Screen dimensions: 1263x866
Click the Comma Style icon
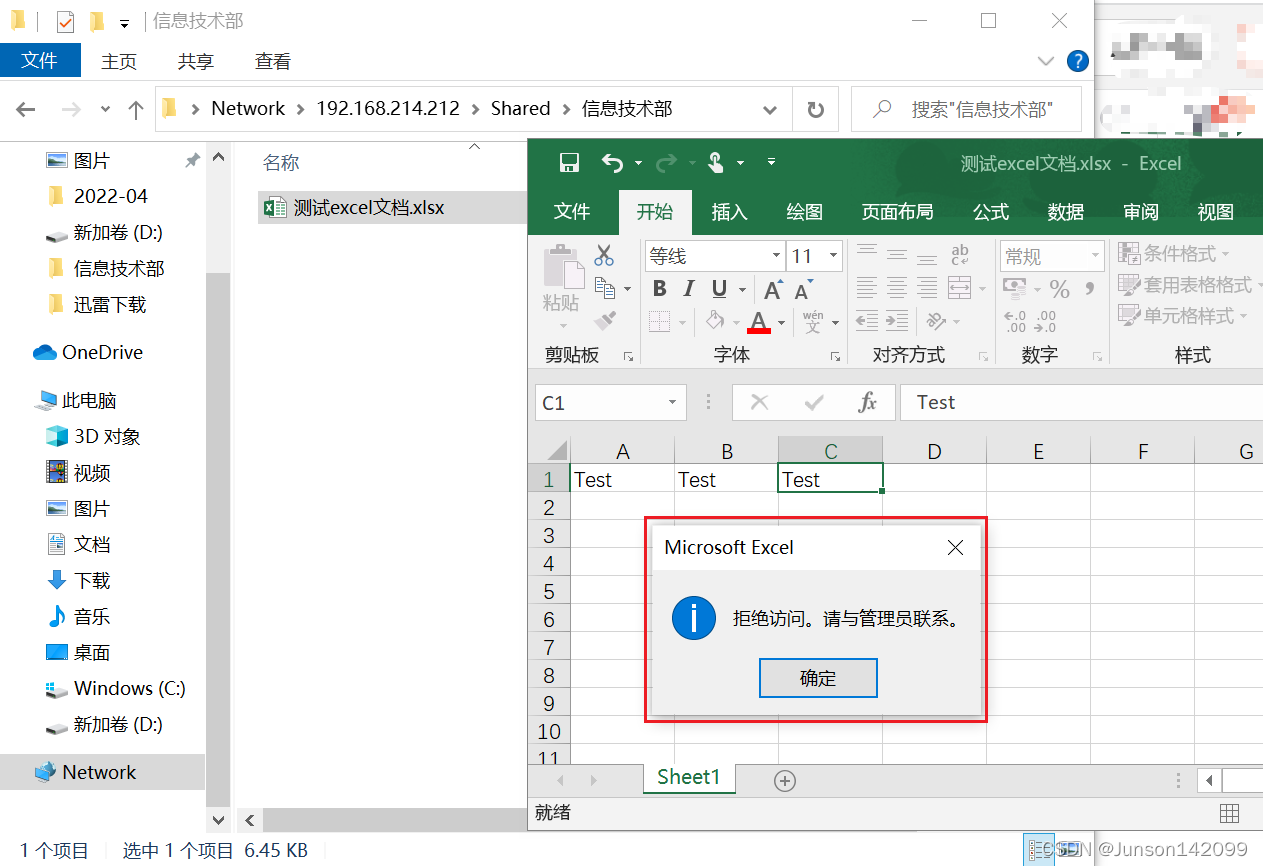(1090, 288)
